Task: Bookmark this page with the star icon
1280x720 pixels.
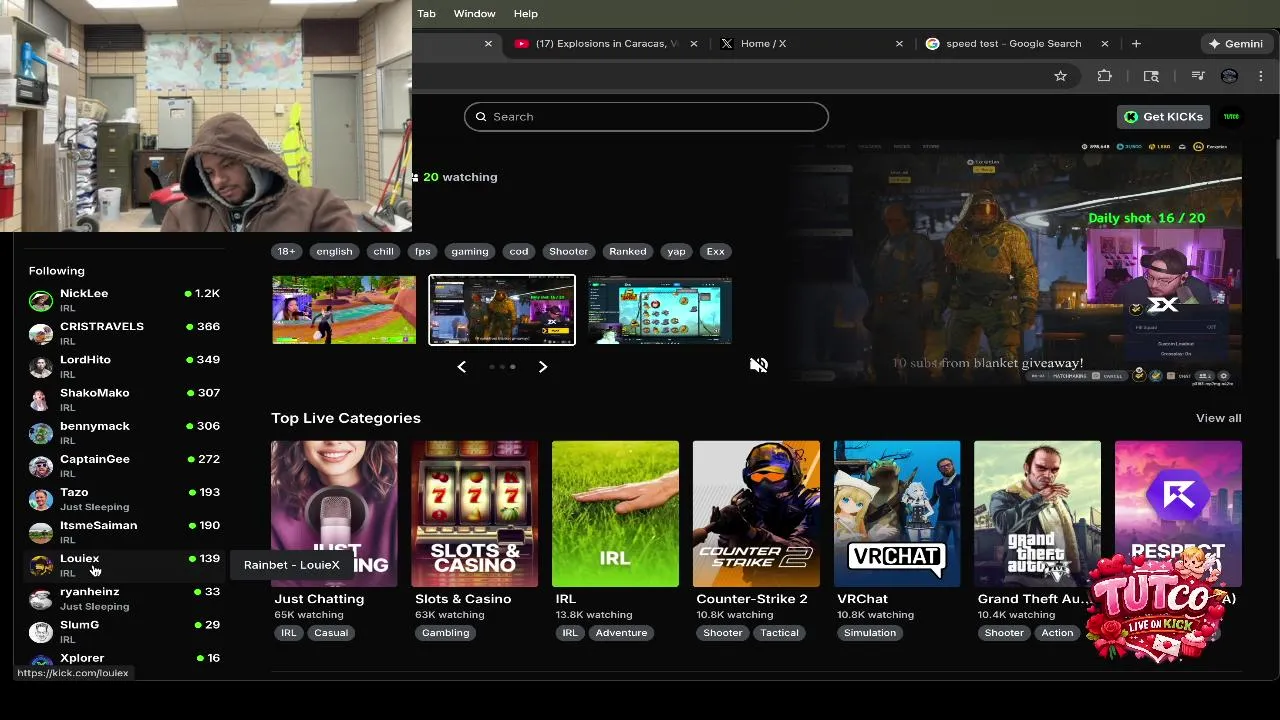Action: (1060, 76)
